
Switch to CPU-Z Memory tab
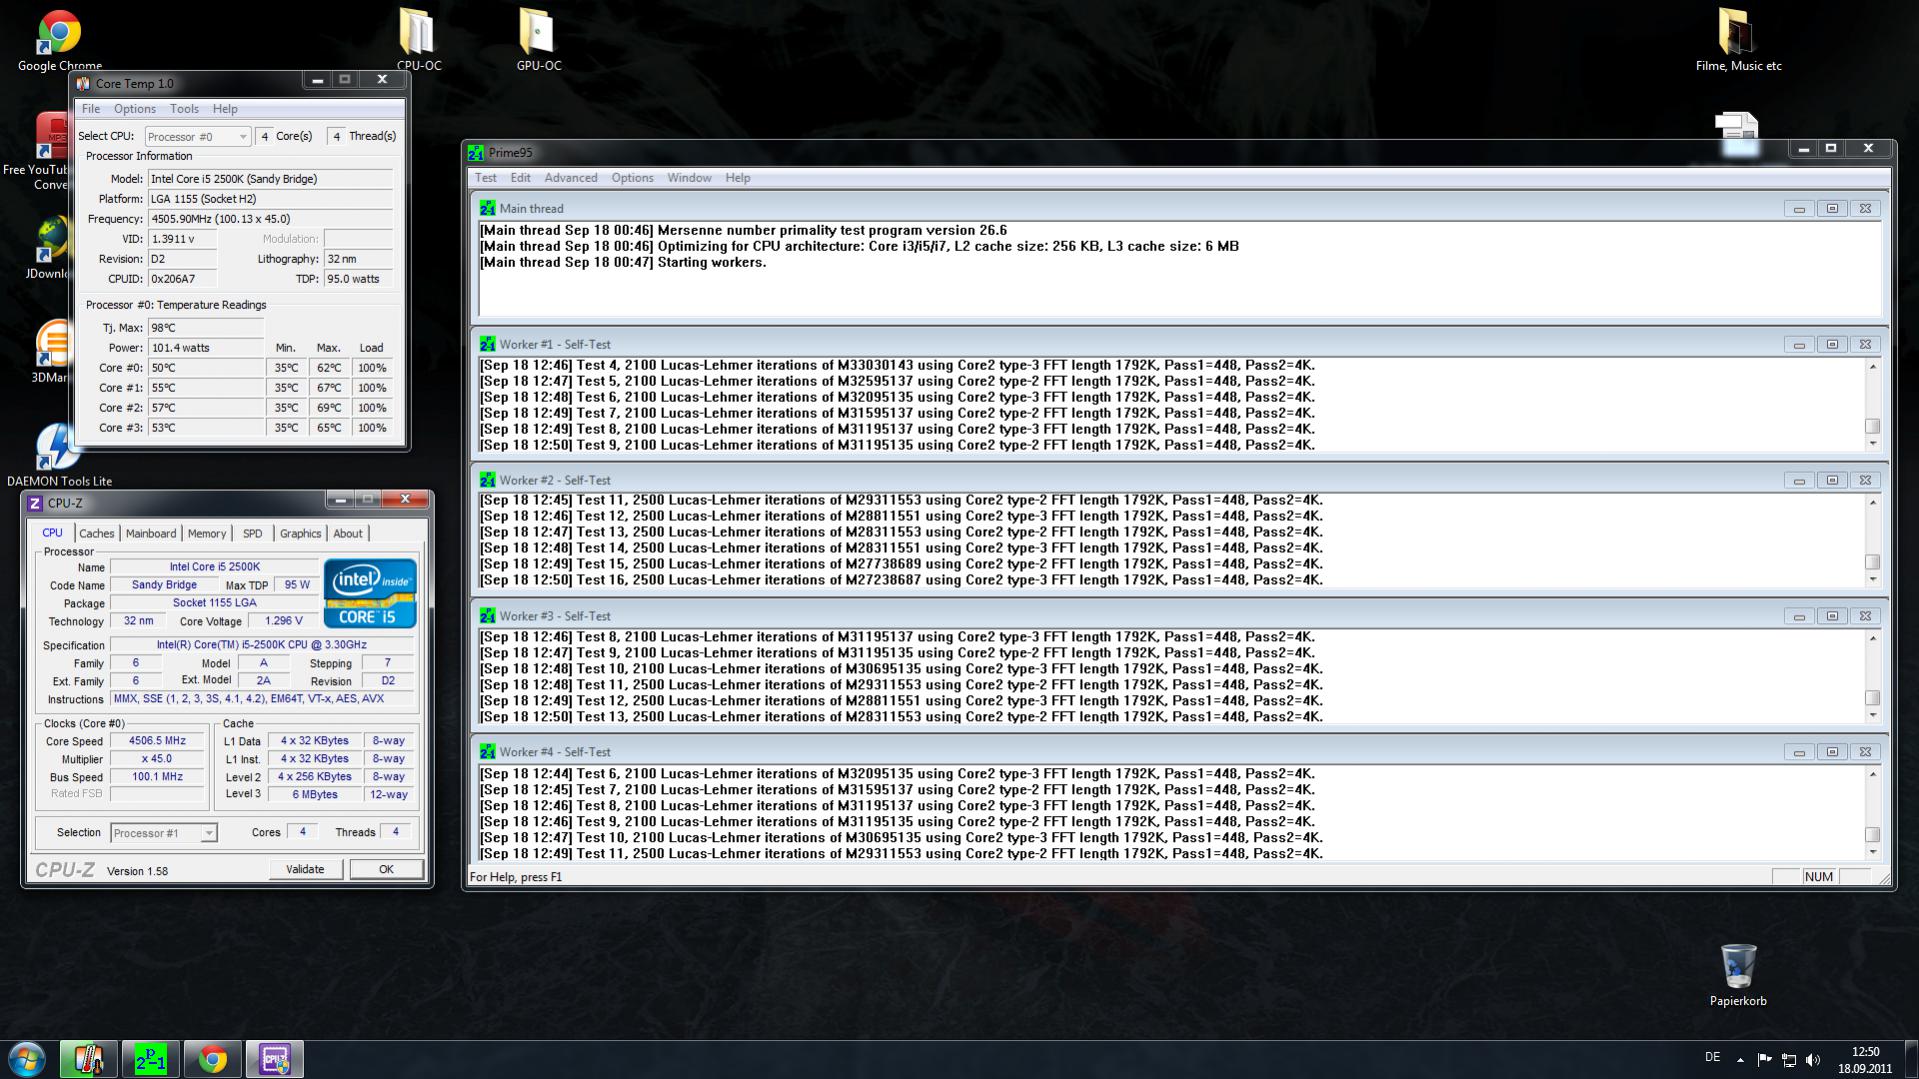click(207, 534)
